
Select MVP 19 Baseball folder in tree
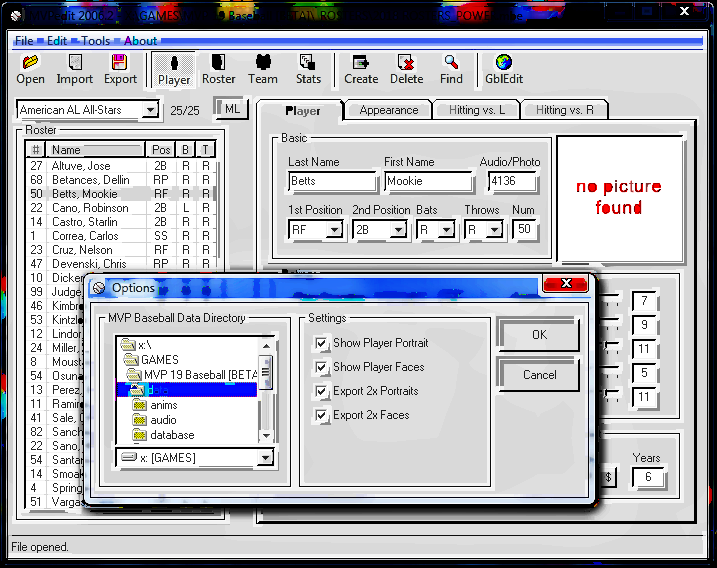point(193,375)
